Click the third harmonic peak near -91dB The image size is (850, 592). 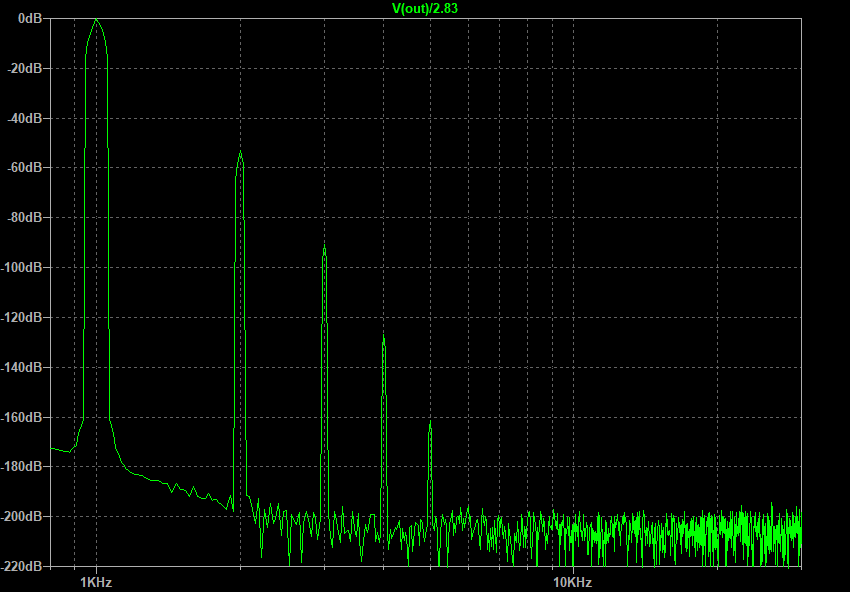point(324,247)
